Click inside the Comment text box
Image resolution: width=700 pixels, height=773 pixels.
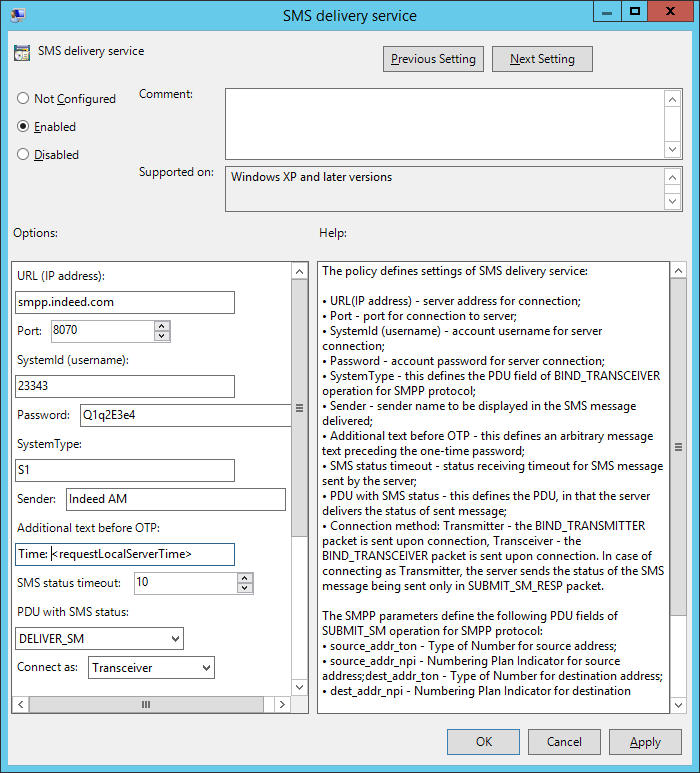point(444,123)
